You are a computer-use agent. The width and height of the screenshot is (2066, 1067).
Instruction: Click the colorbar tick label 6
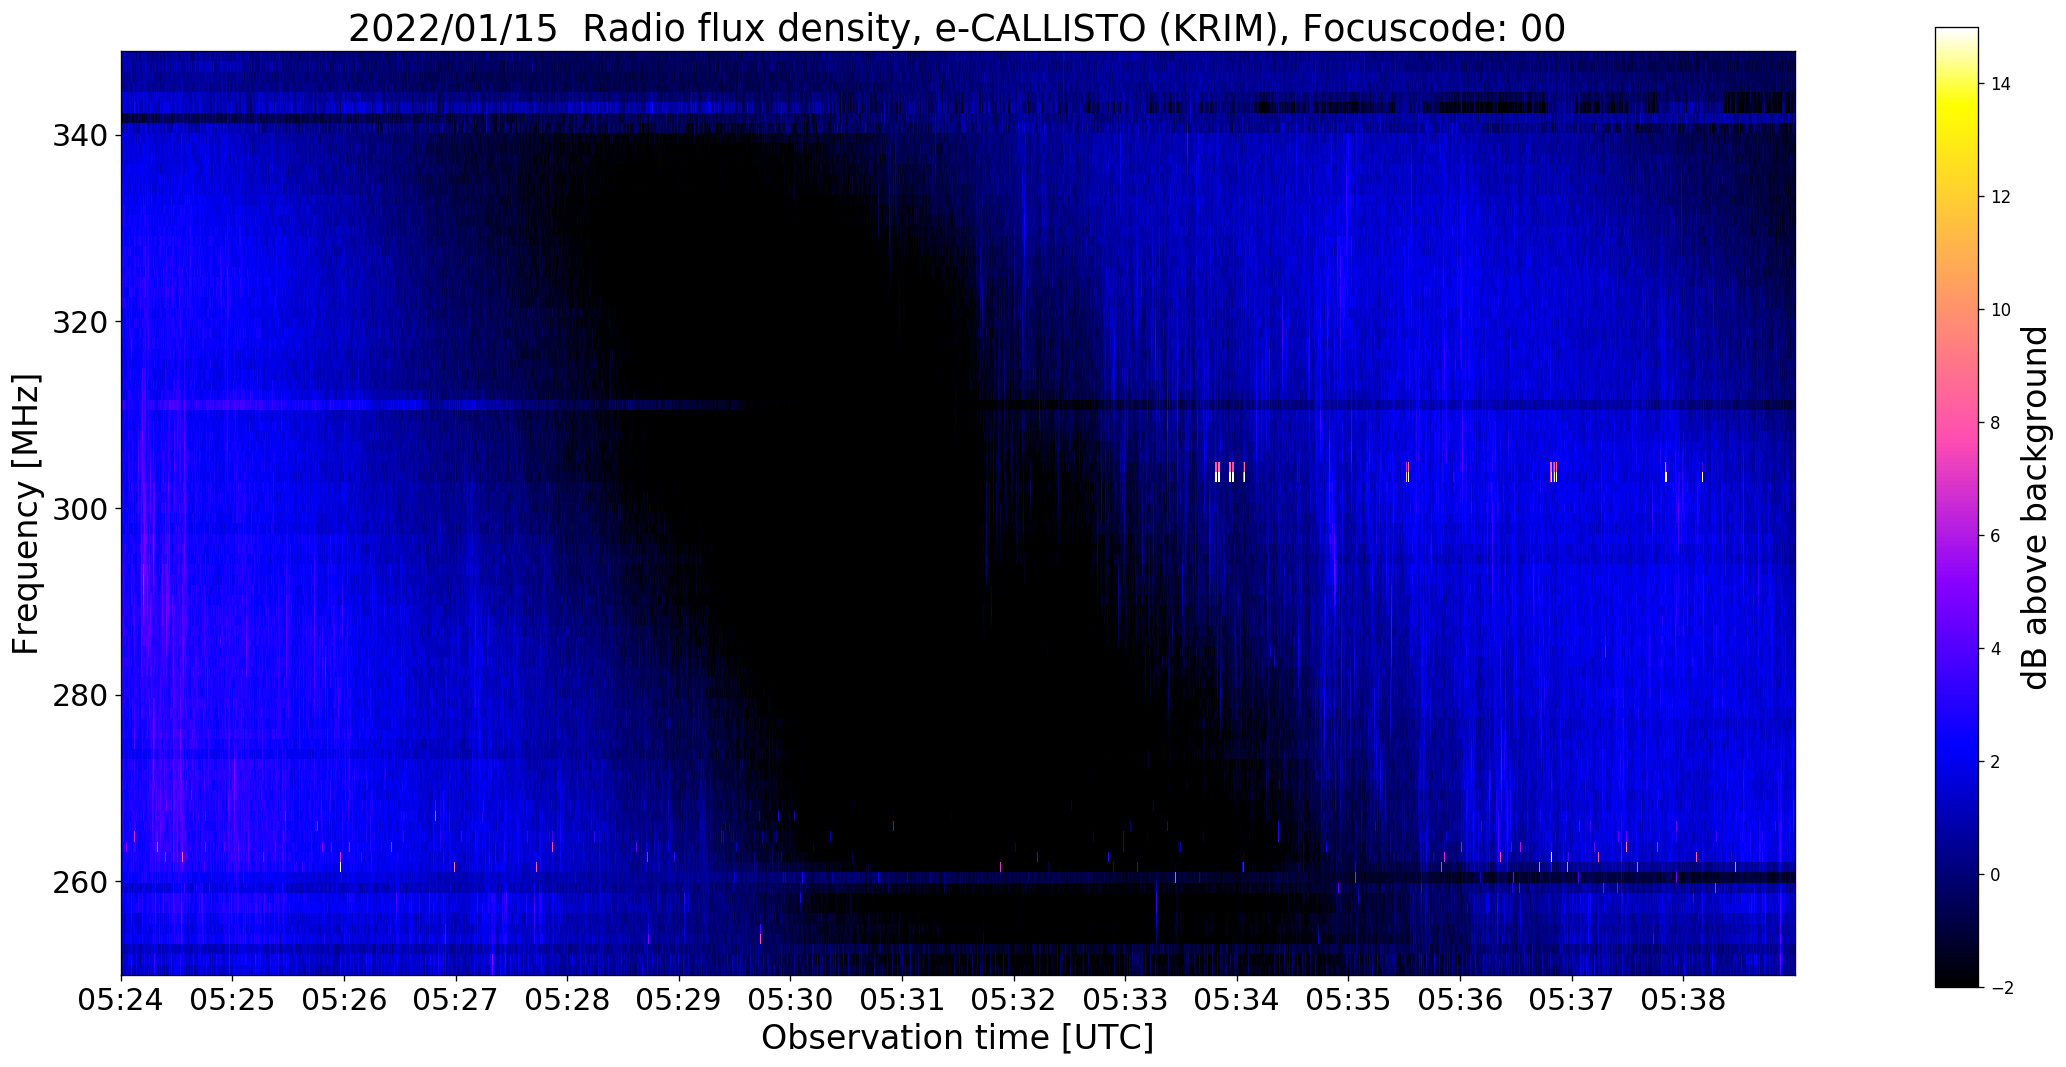click(x=1995, y=536)
